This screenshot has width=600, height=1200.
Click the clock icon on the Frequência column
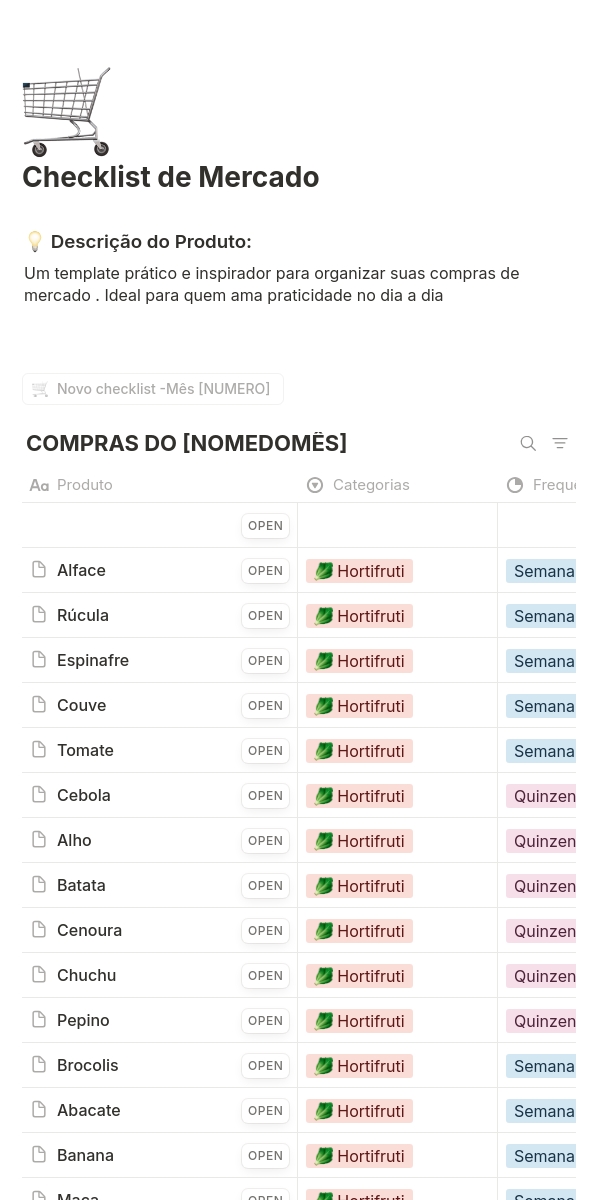(x=515, y=485)
